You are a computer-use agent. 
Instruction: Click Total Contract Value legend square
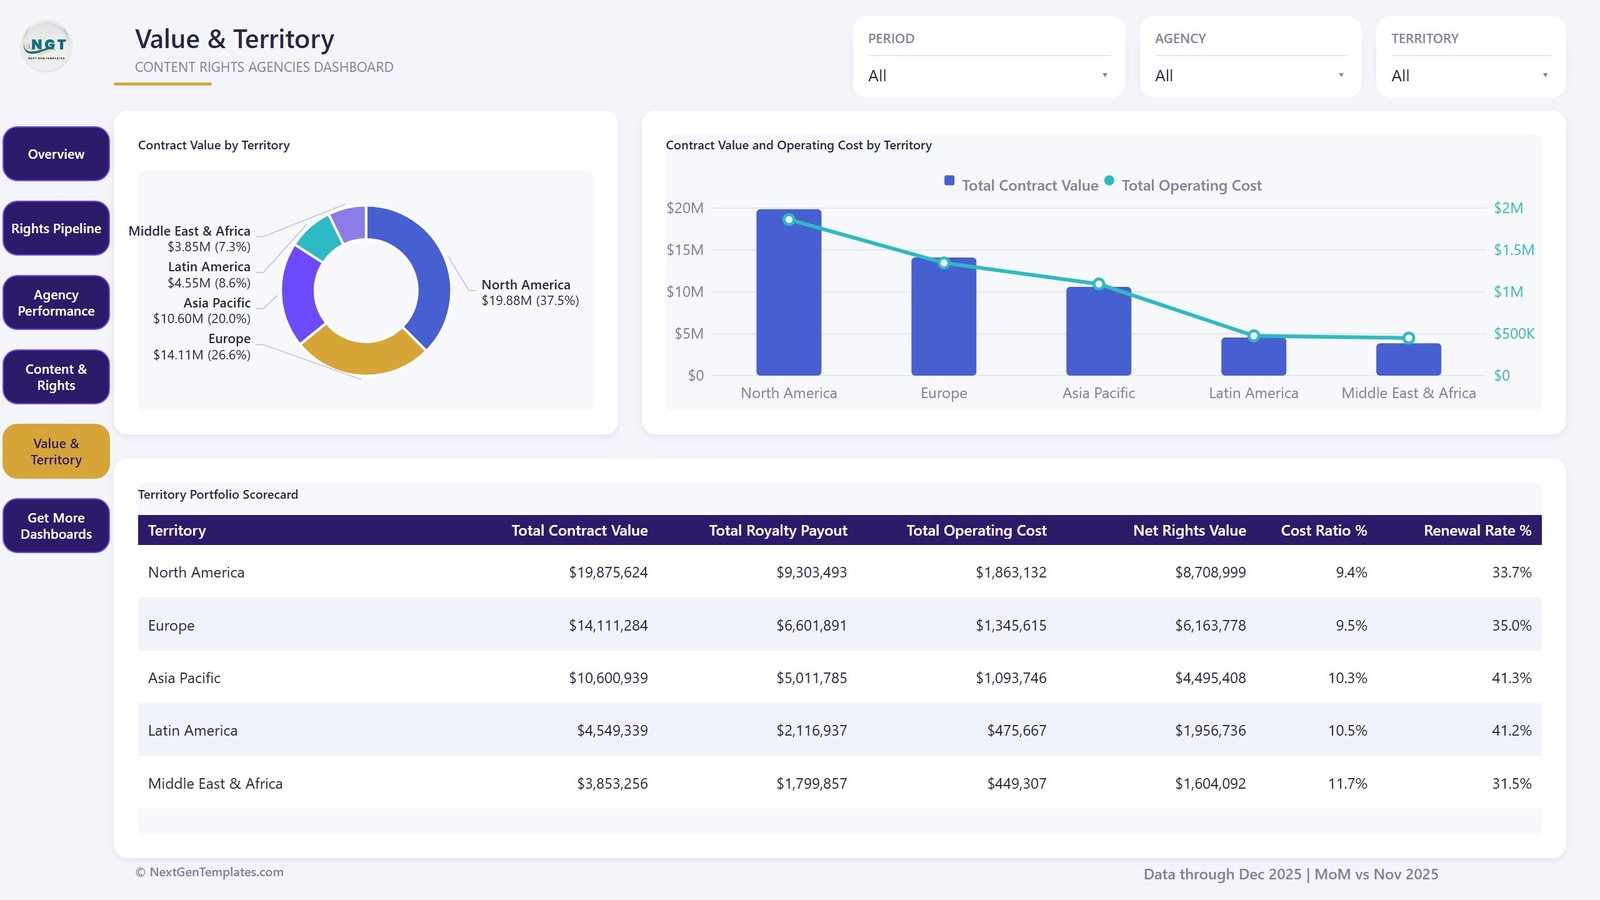pyautogui.click(x=949, y=181)
